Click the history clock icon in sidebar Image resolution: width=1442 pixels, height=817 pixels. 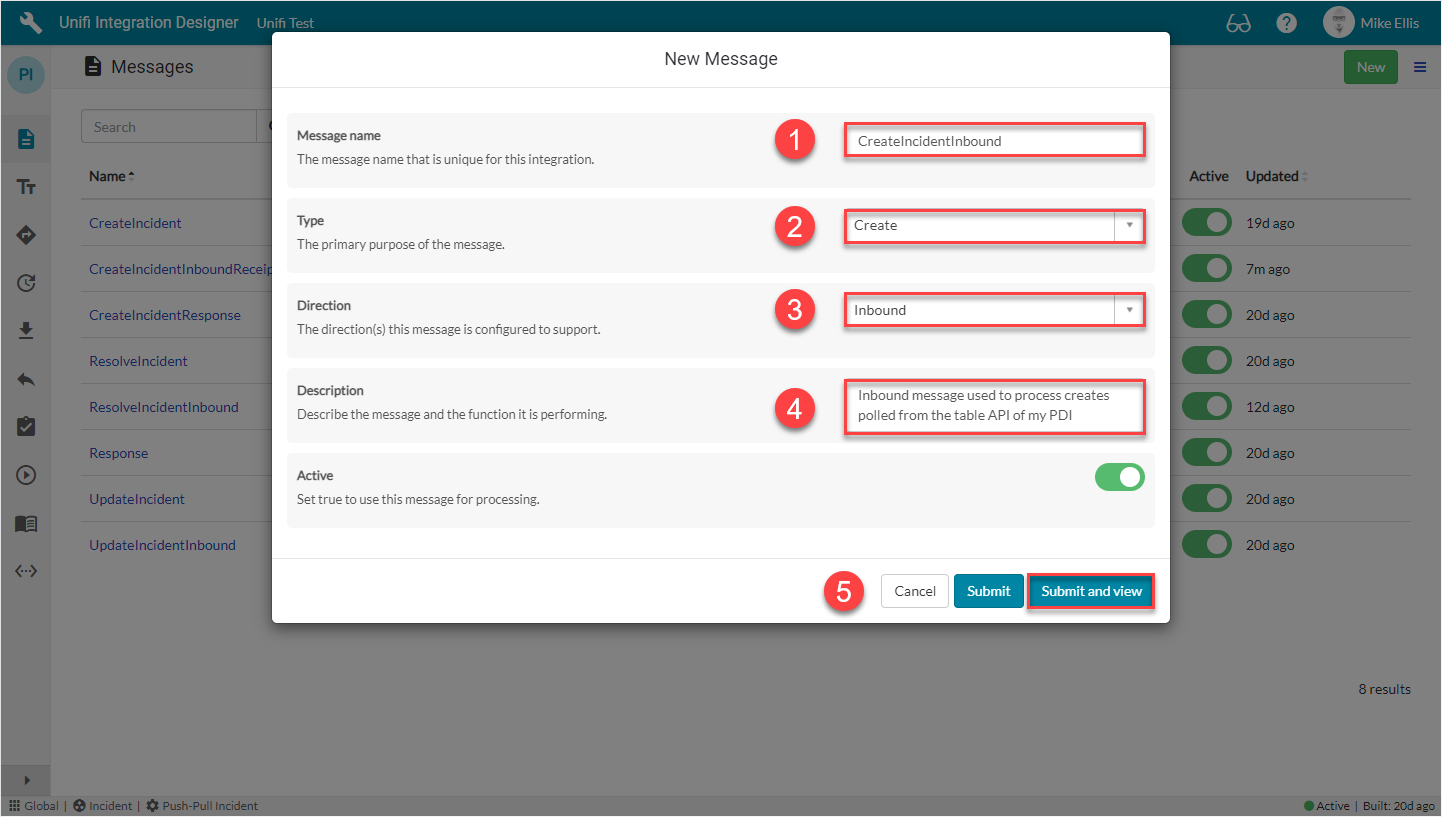click(x=26, y=283)
